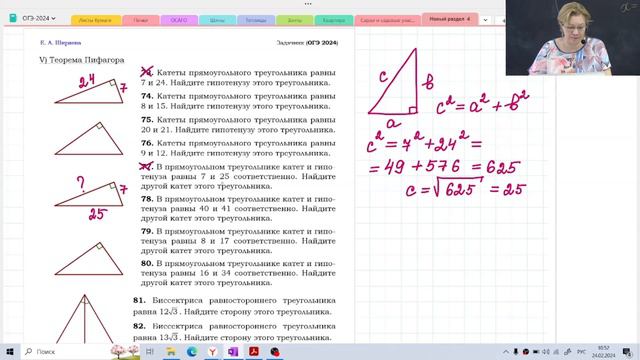Click the heading V) Теорема Пифагора

pos(82,60)
